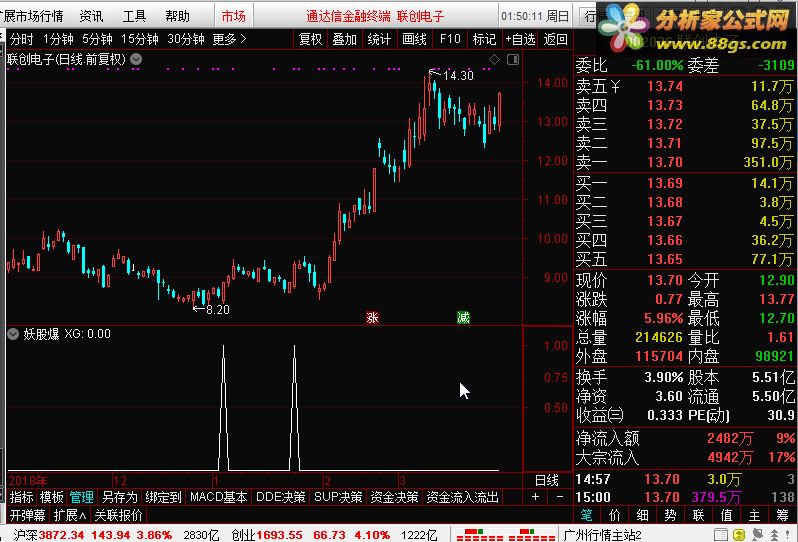
Task: Open the 帮助 menu
Action: click(x=178, y=16)
